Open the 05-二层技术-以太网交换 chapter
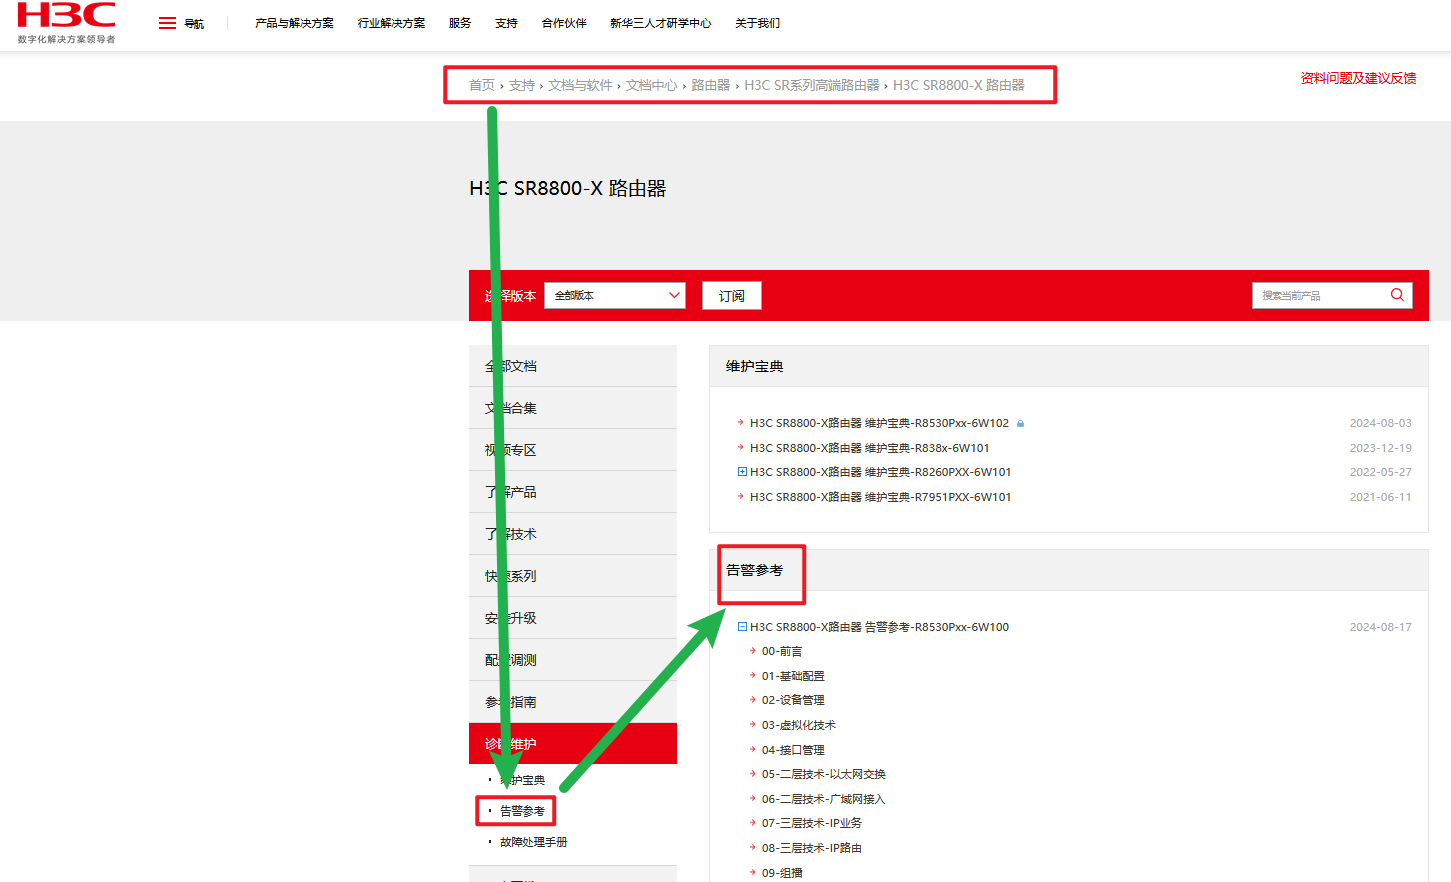This screenshot has width=1451, height=882. tap(824, 774)
